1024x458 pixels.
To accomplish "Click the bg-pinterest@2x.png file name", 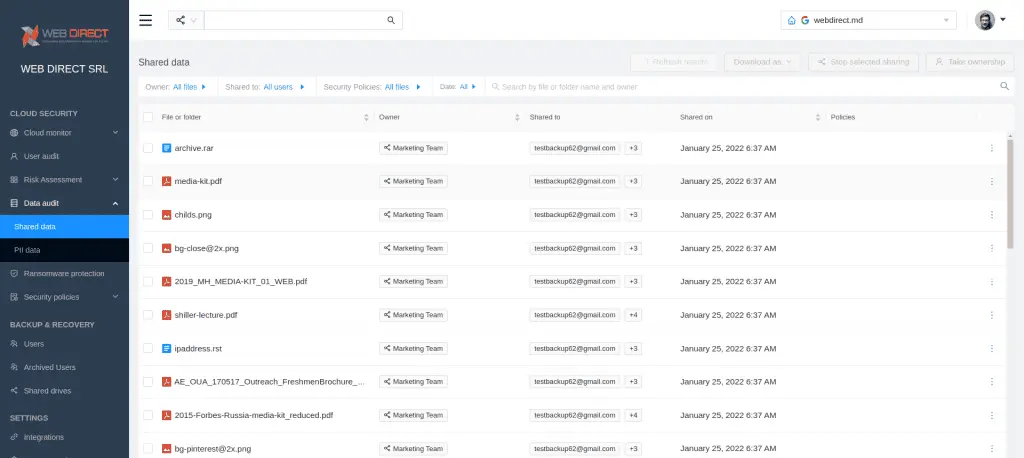I will click(213, 449).
